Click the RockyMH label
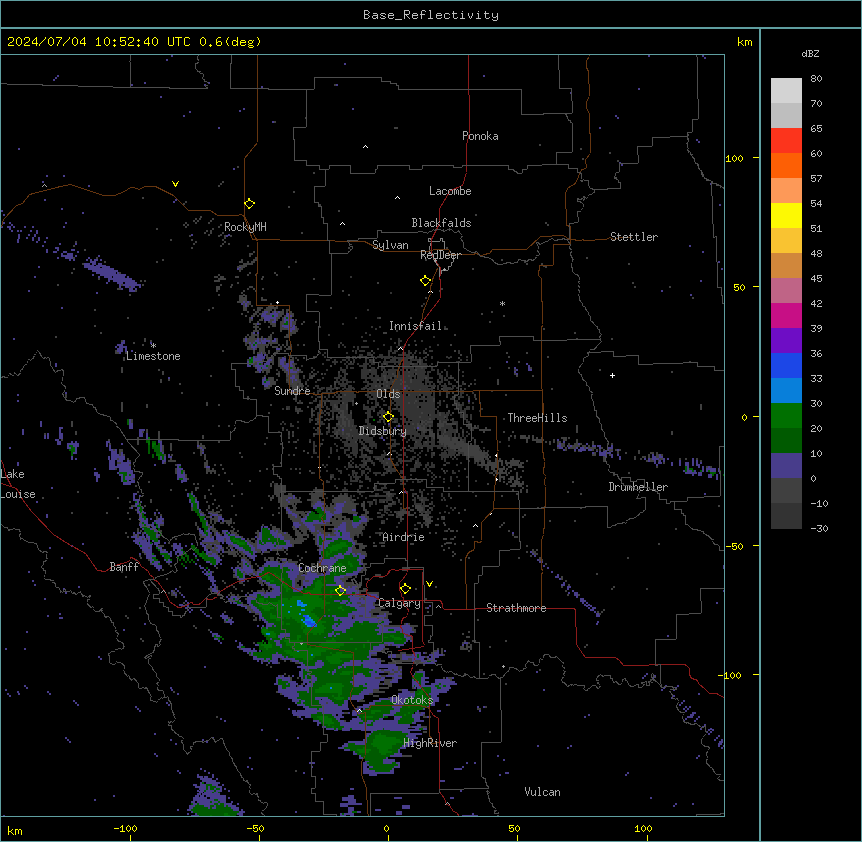This screenshot has height=842, width=862. (245, 227)
